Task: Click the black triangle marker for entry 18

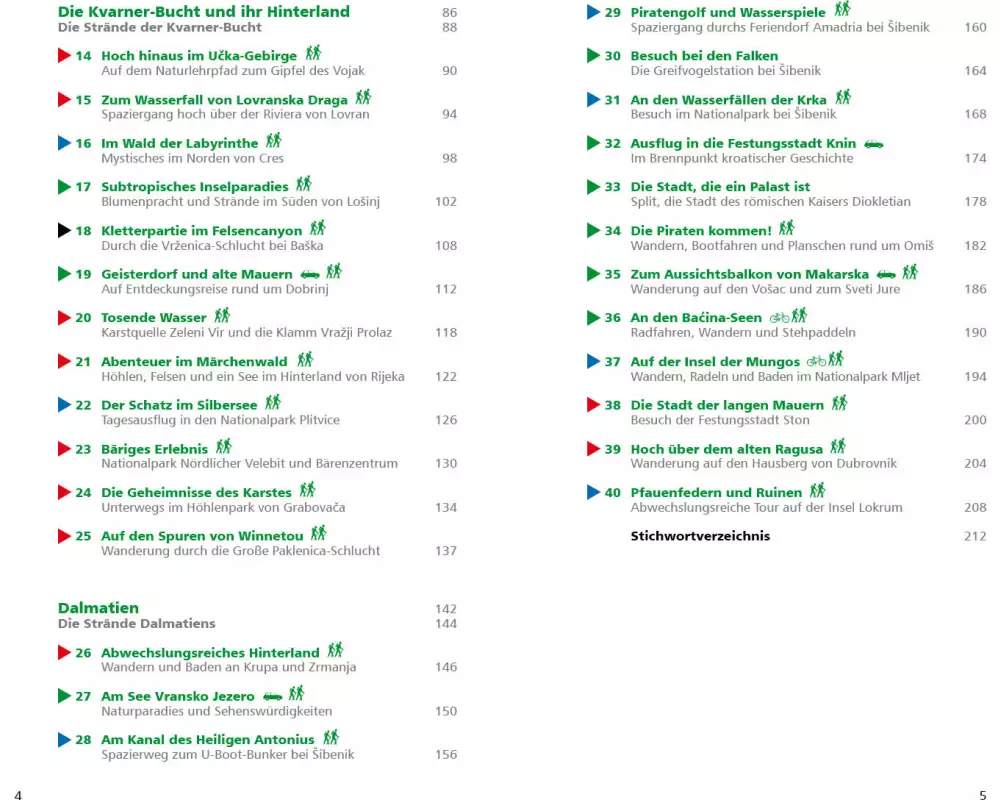Action: tap(64, 230)
